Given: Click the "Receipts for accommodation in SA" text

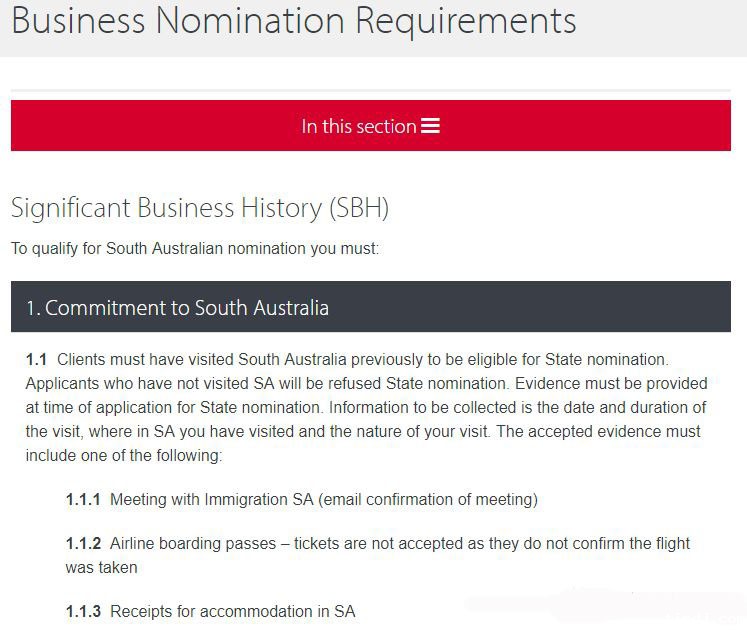Looking at the screenshot, I should [x=232, y=611].
